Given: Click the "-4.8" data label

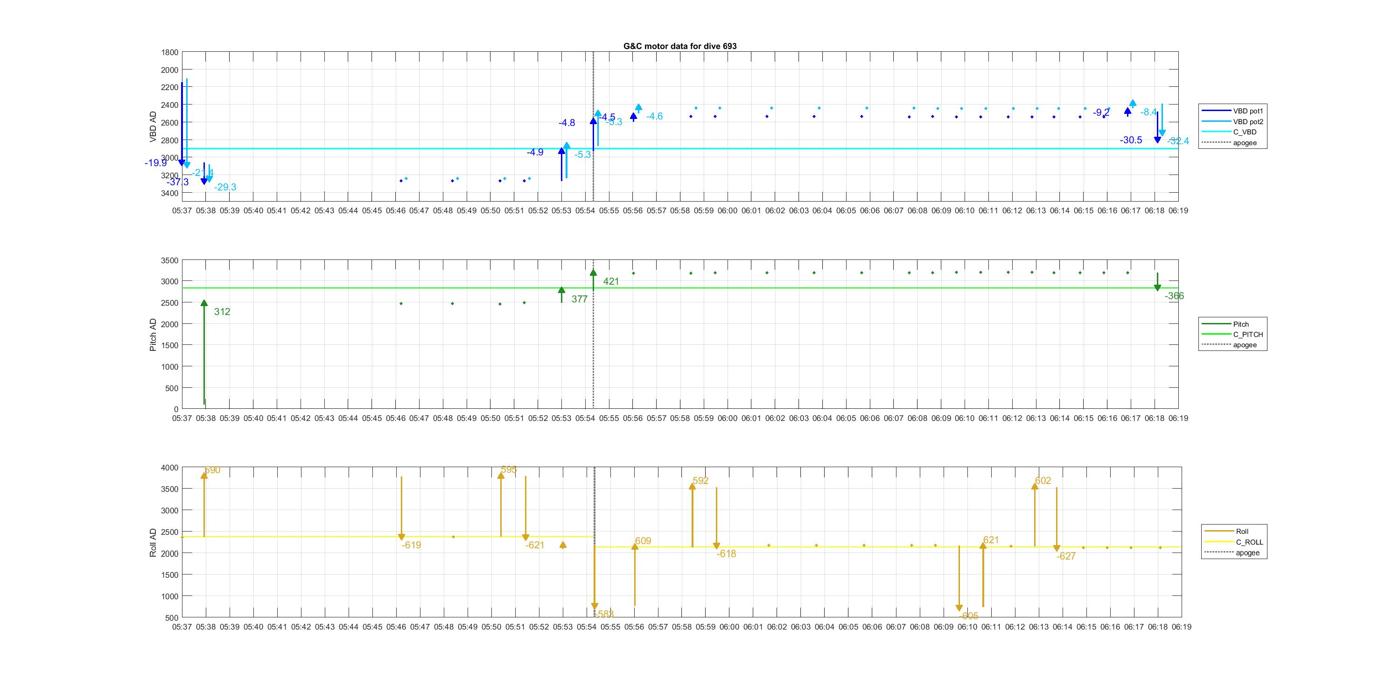Looking at the screenshot, I should (x=567, y=122).
